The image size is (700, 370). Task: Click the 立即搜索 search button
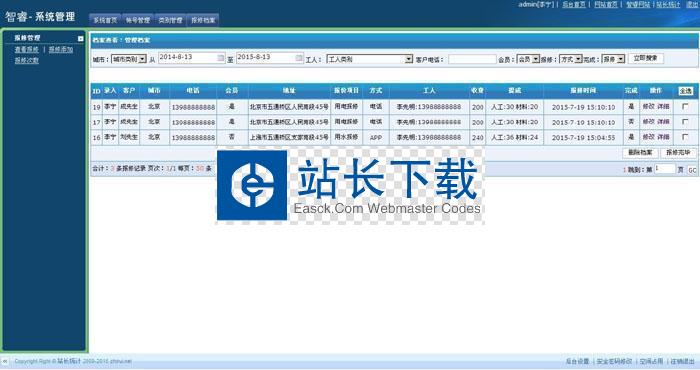click(x=646, y=58)
